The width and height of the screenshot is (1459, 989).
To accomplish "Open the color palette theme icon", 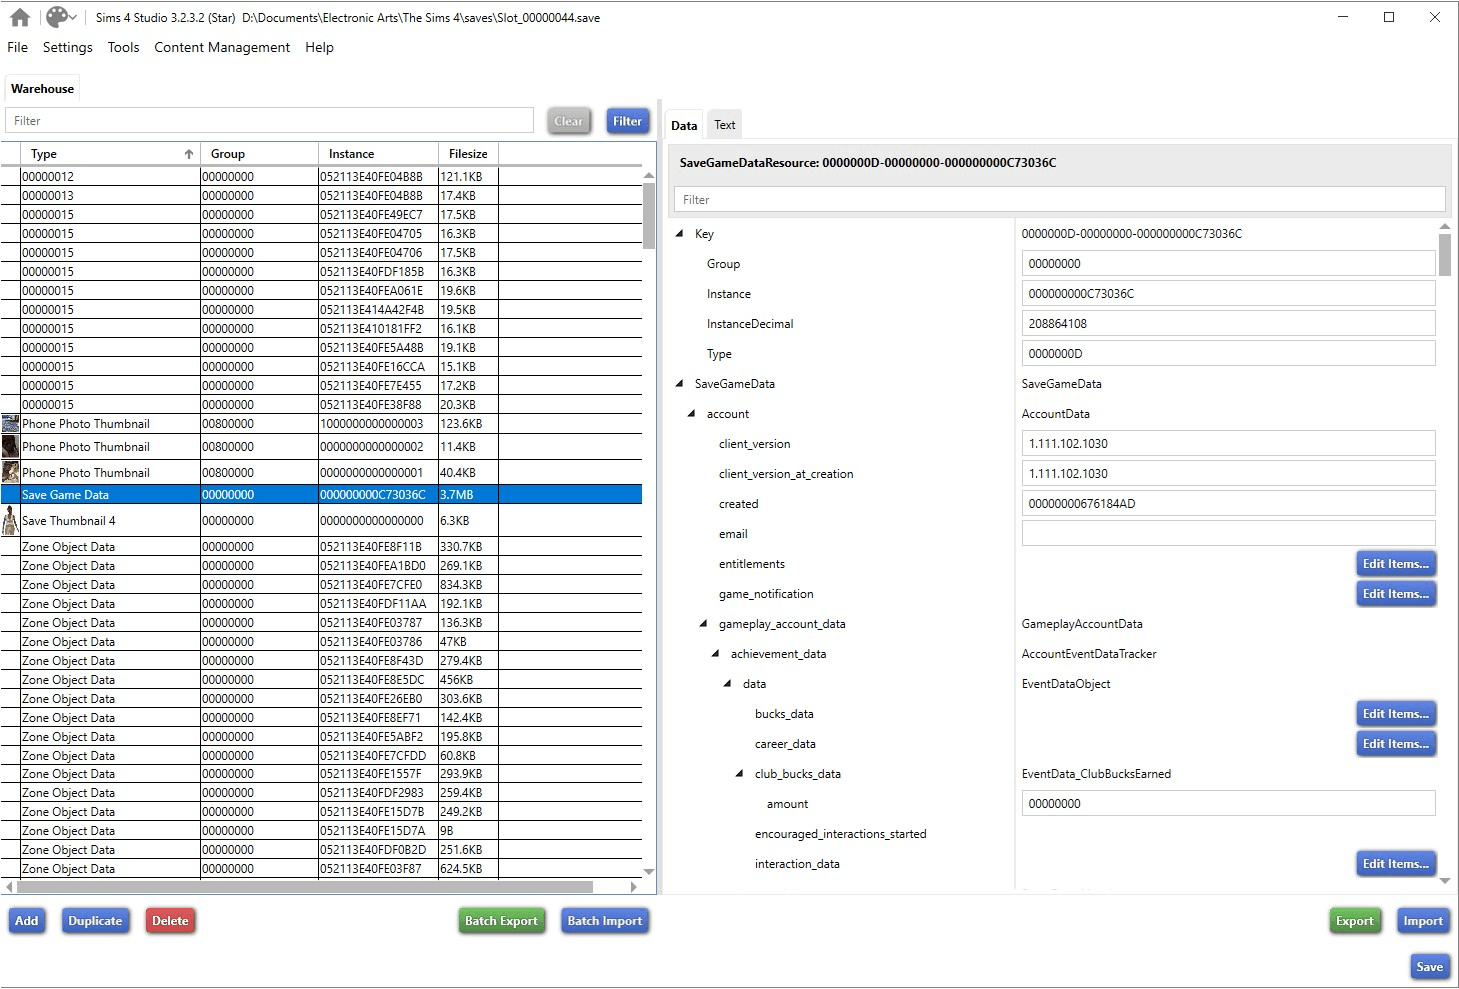I will 58,17.
